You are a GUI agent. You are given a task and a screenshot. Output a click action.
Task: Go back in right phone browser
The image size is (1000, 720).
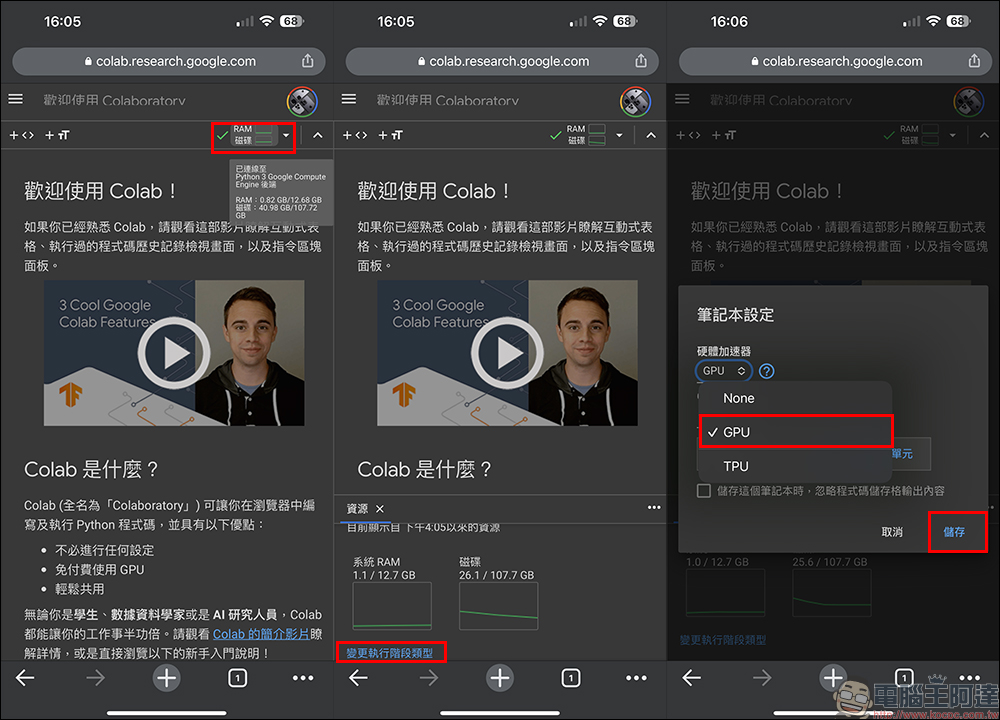click(x=691, y=678)
